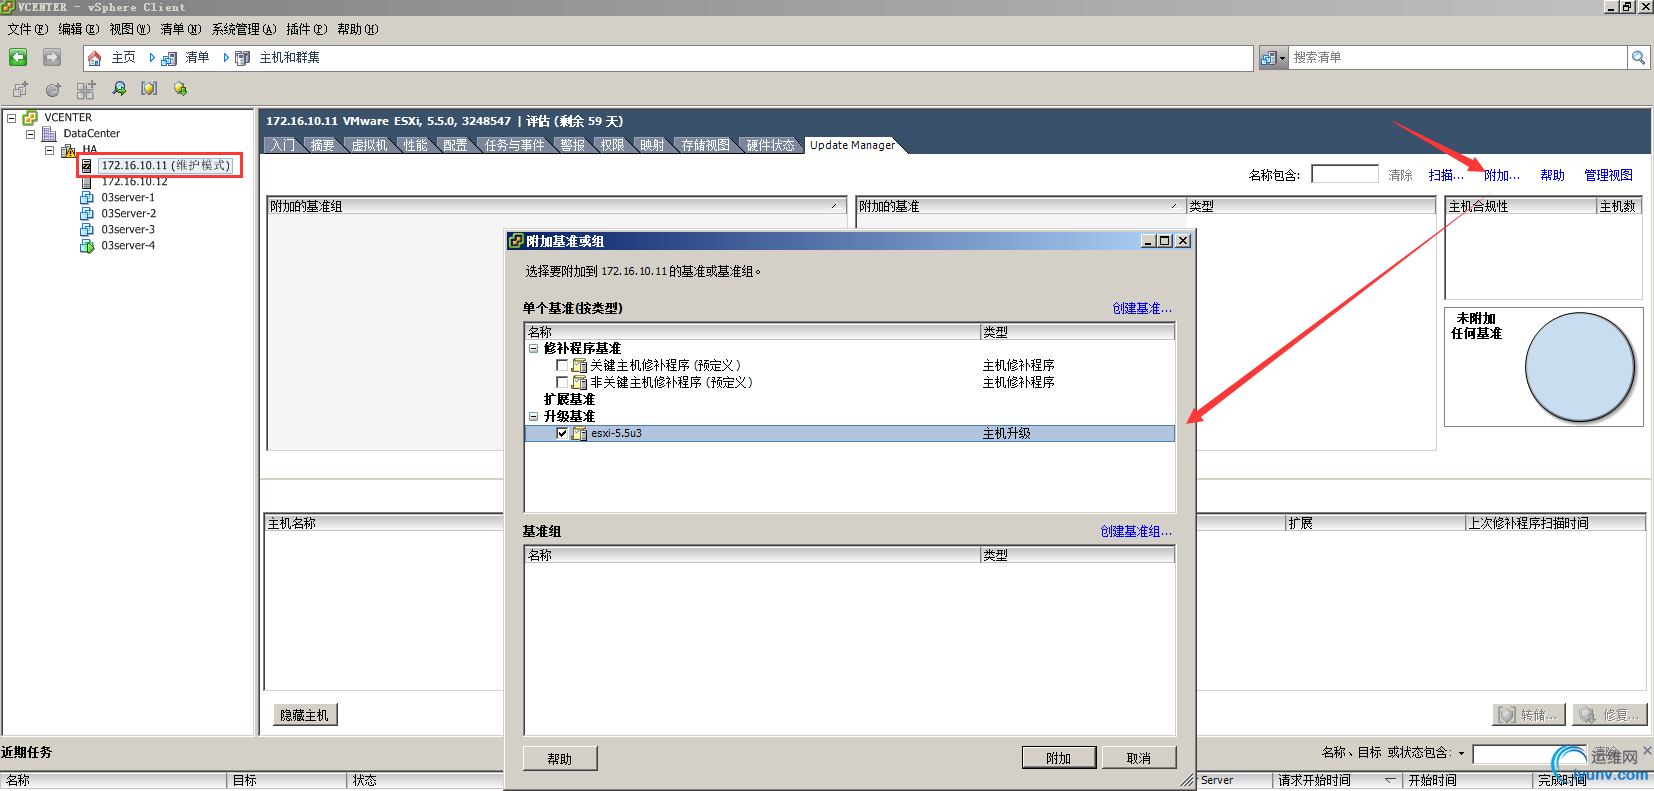Click the VCENTER server icon in tree
The image size is (1654, 791).
pyautogui.click(x=30, y=118)
